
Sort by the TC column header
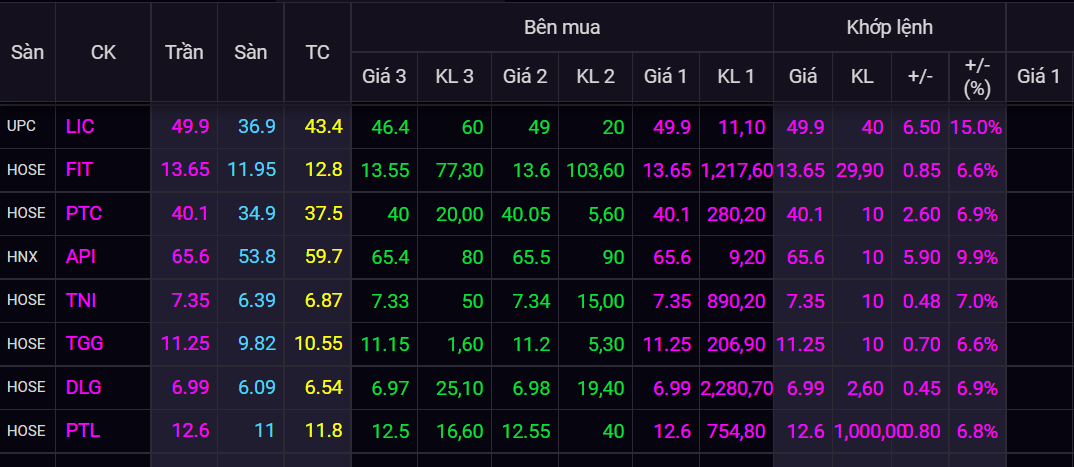[x=318, y=53]
